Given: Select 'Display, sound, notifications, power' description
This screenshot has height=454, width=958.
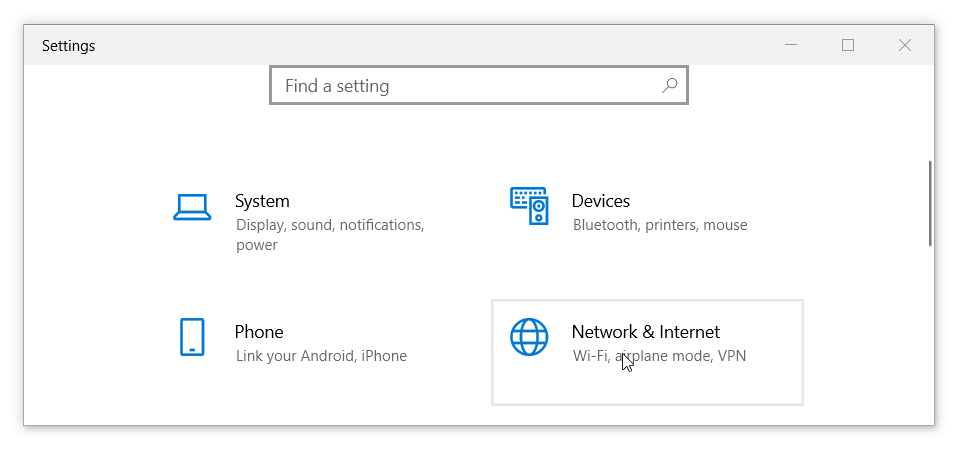Looking at the screenshot, I should (330, 235).
